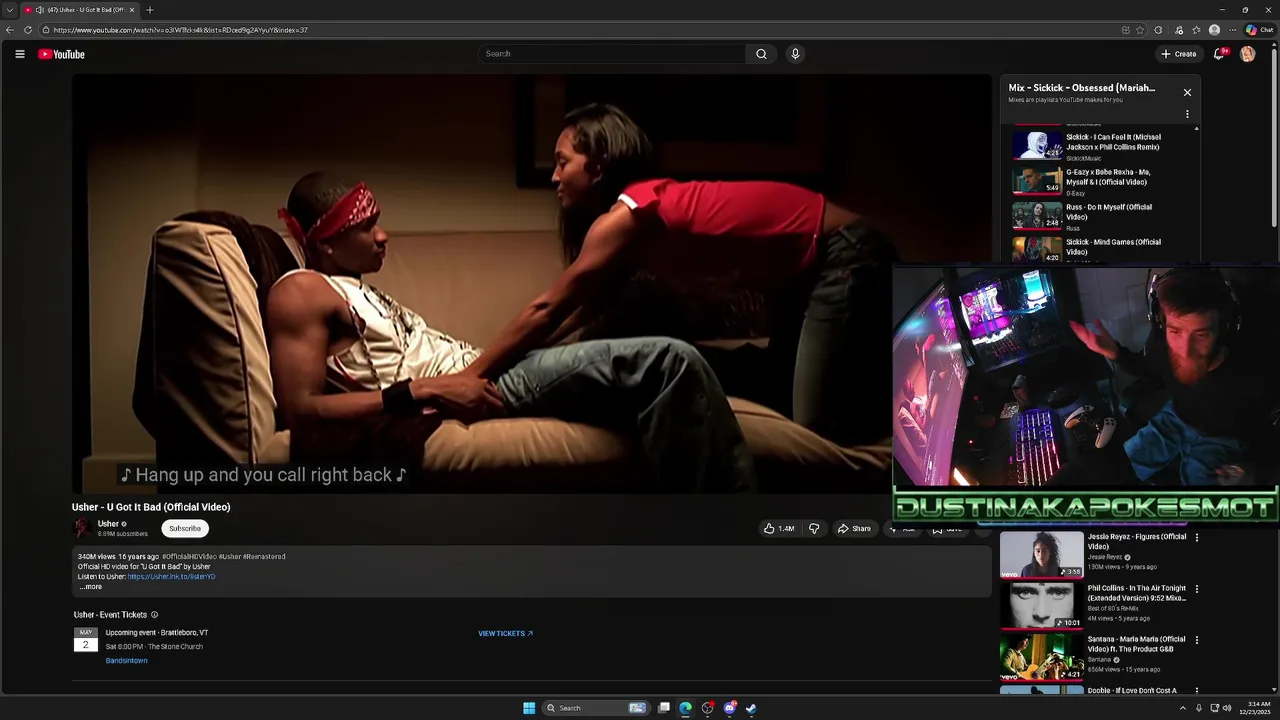Open the YouTube hamburger guide menu
This screenshot has height=720, width=1280.
pyautogui.click(x=20, y=54)
